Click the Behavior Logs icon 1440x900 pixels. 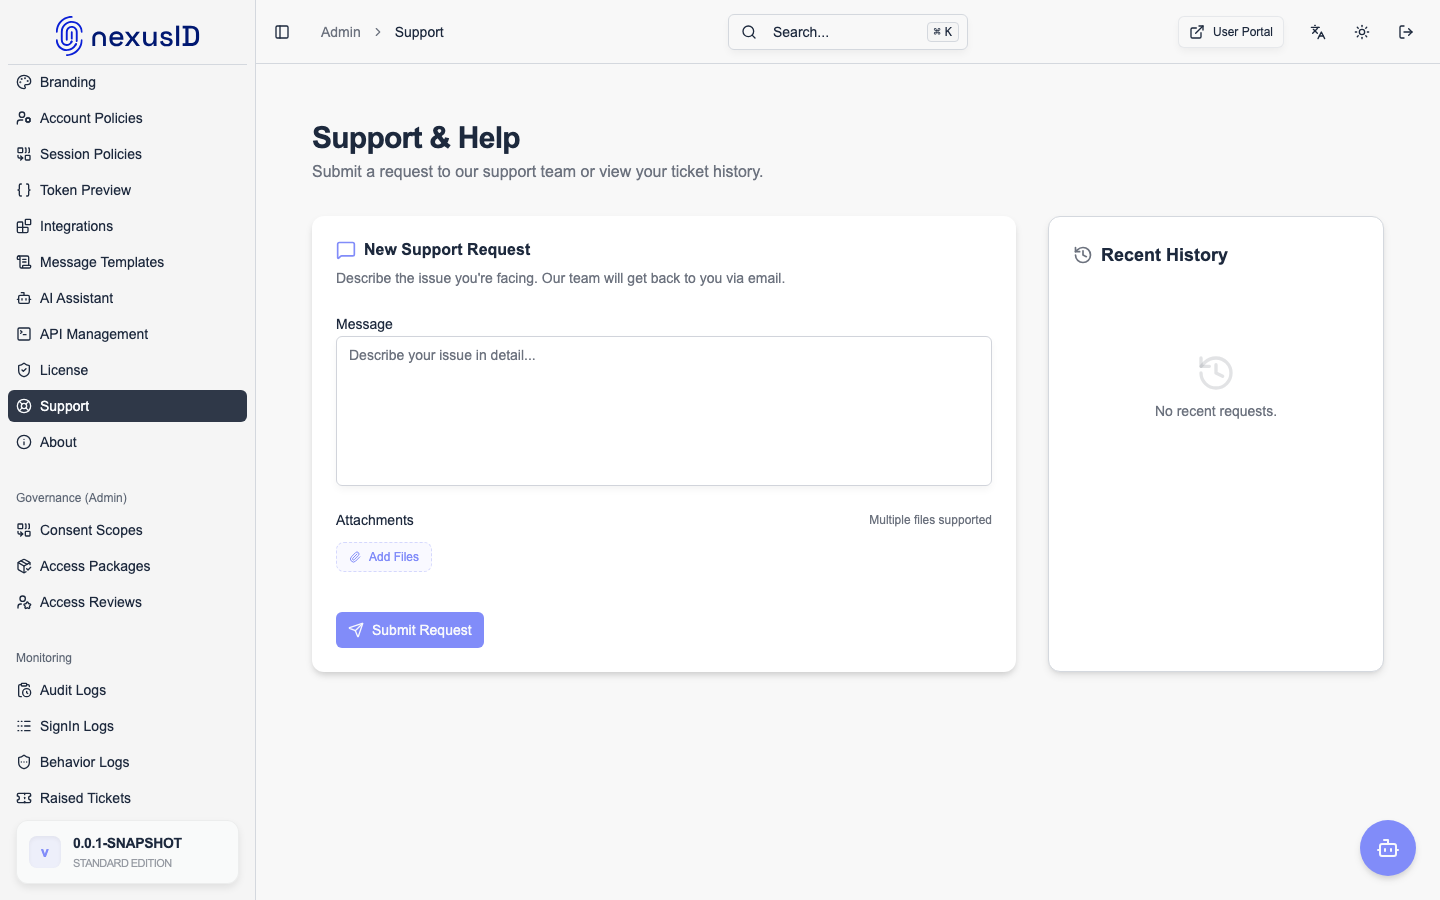[24, 762]
